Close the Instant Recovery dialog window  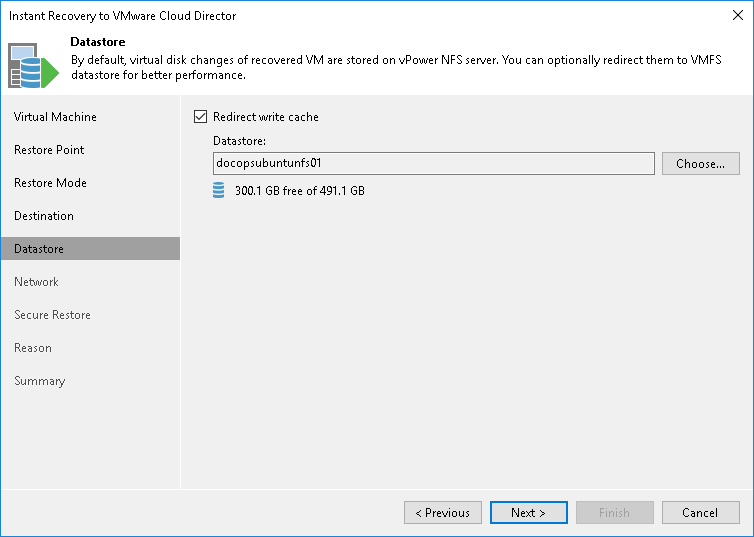click(x=738, y=15)
